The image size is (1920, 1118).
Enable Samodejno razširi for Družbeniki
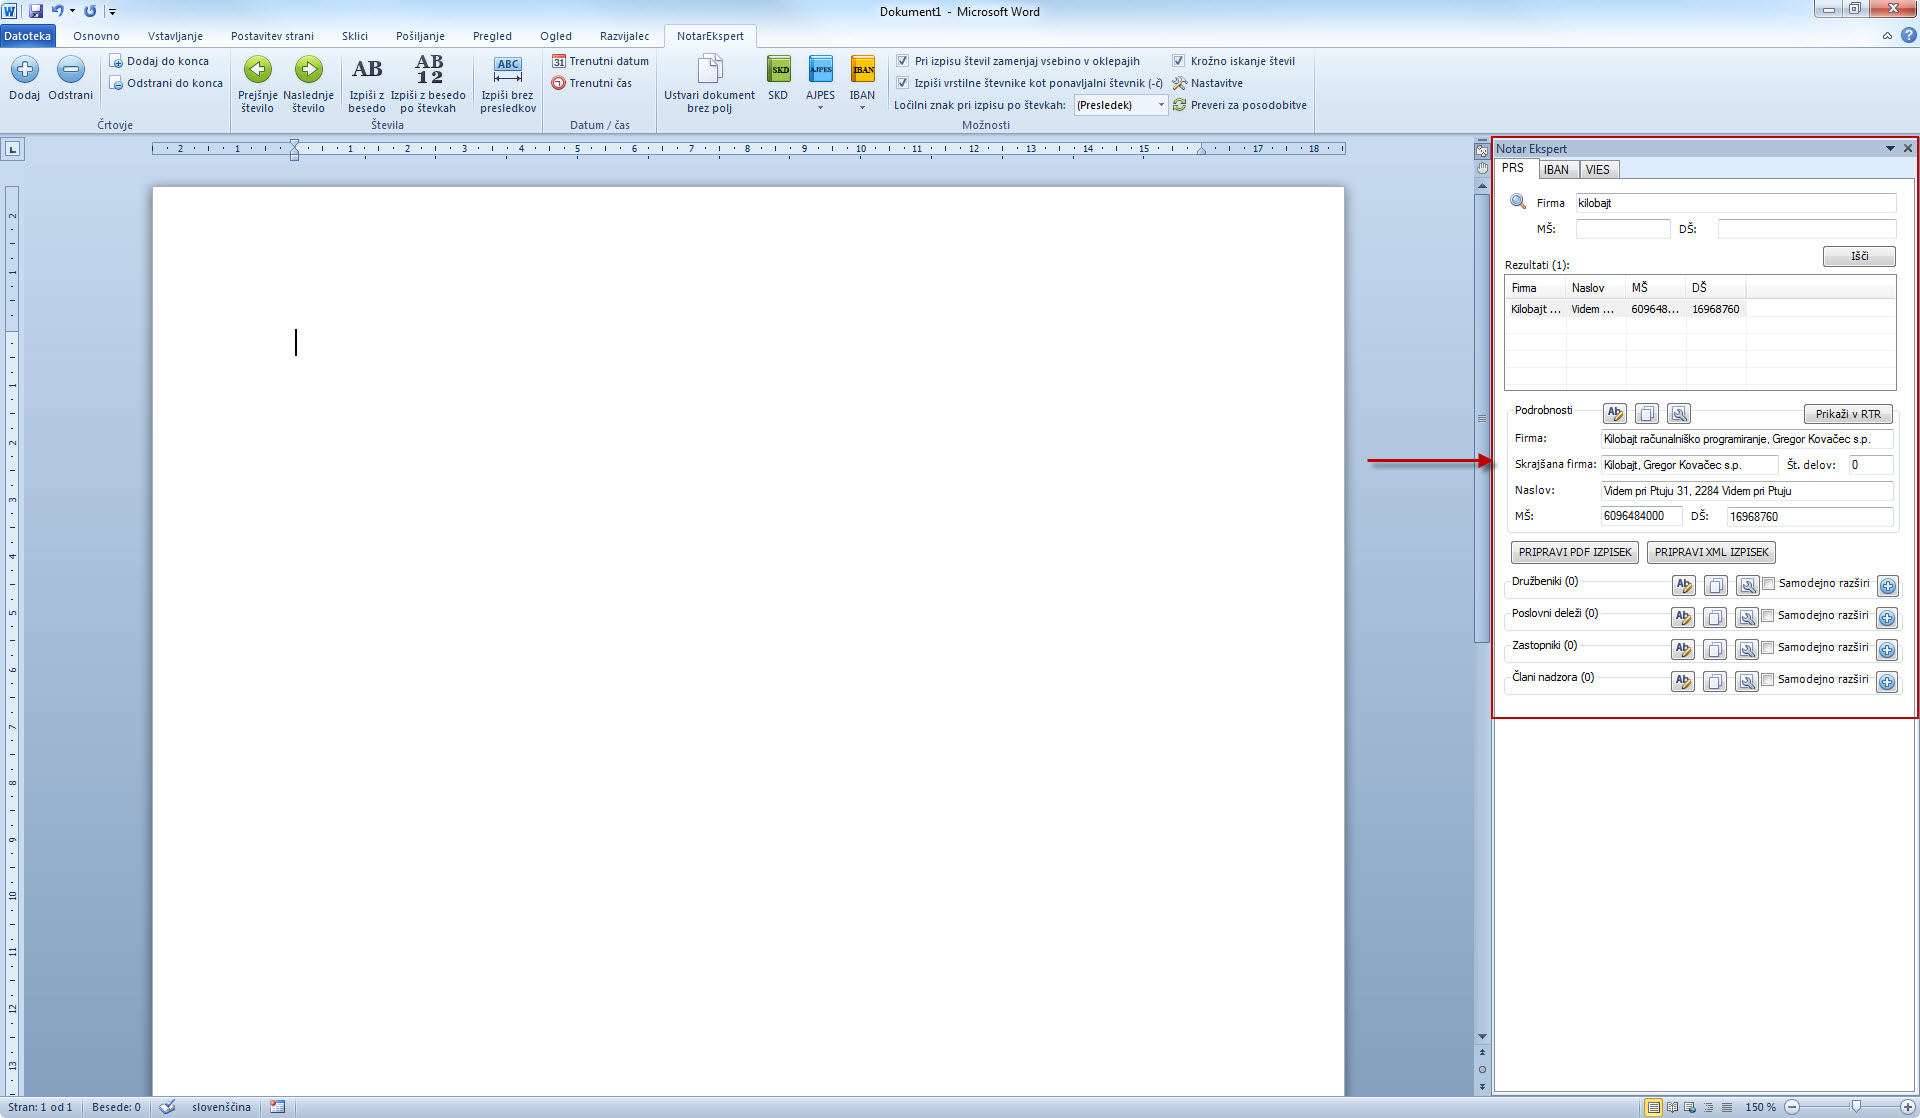pyautogui.click(x=1769, y=583)
